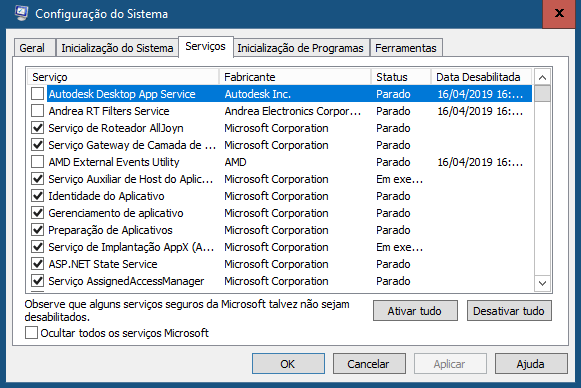Click the Data Desabilitada column header

tap(482, 77)
